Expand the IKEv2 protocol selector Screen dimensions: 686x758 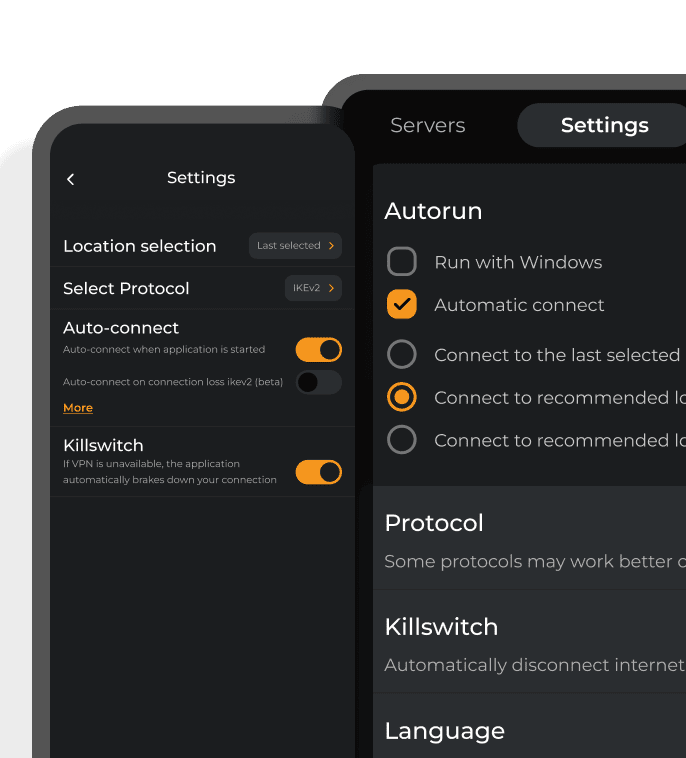click(x=313, y=288)
